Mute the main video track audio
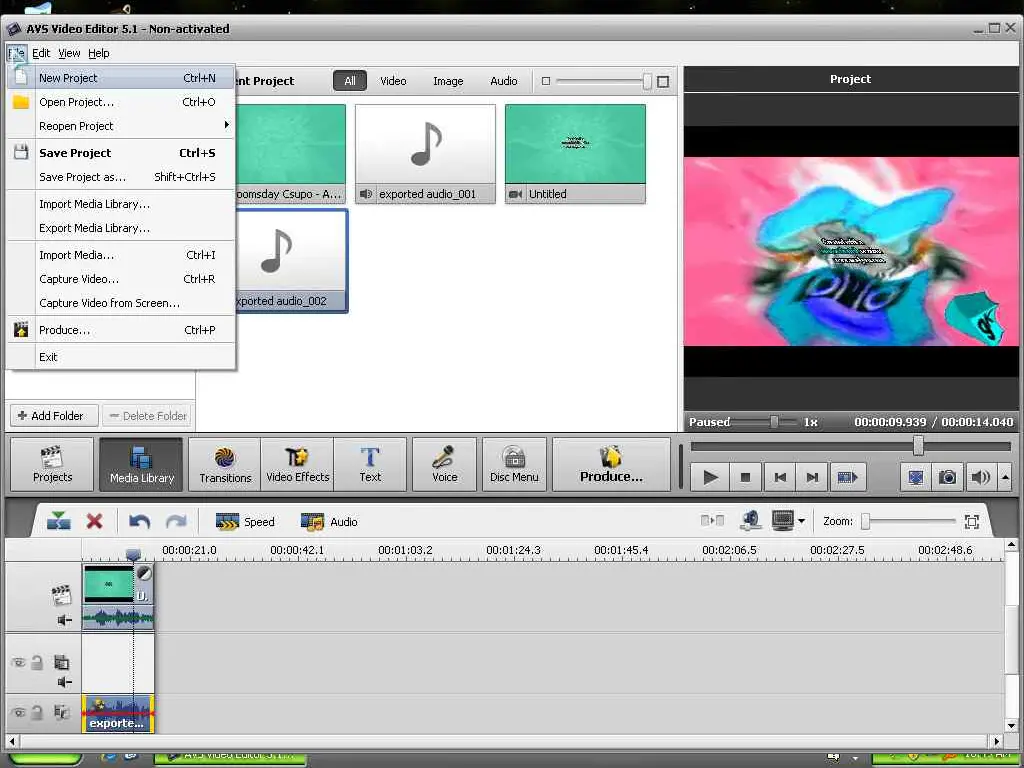Screen dimensions: 1024x768 [64, 620]
